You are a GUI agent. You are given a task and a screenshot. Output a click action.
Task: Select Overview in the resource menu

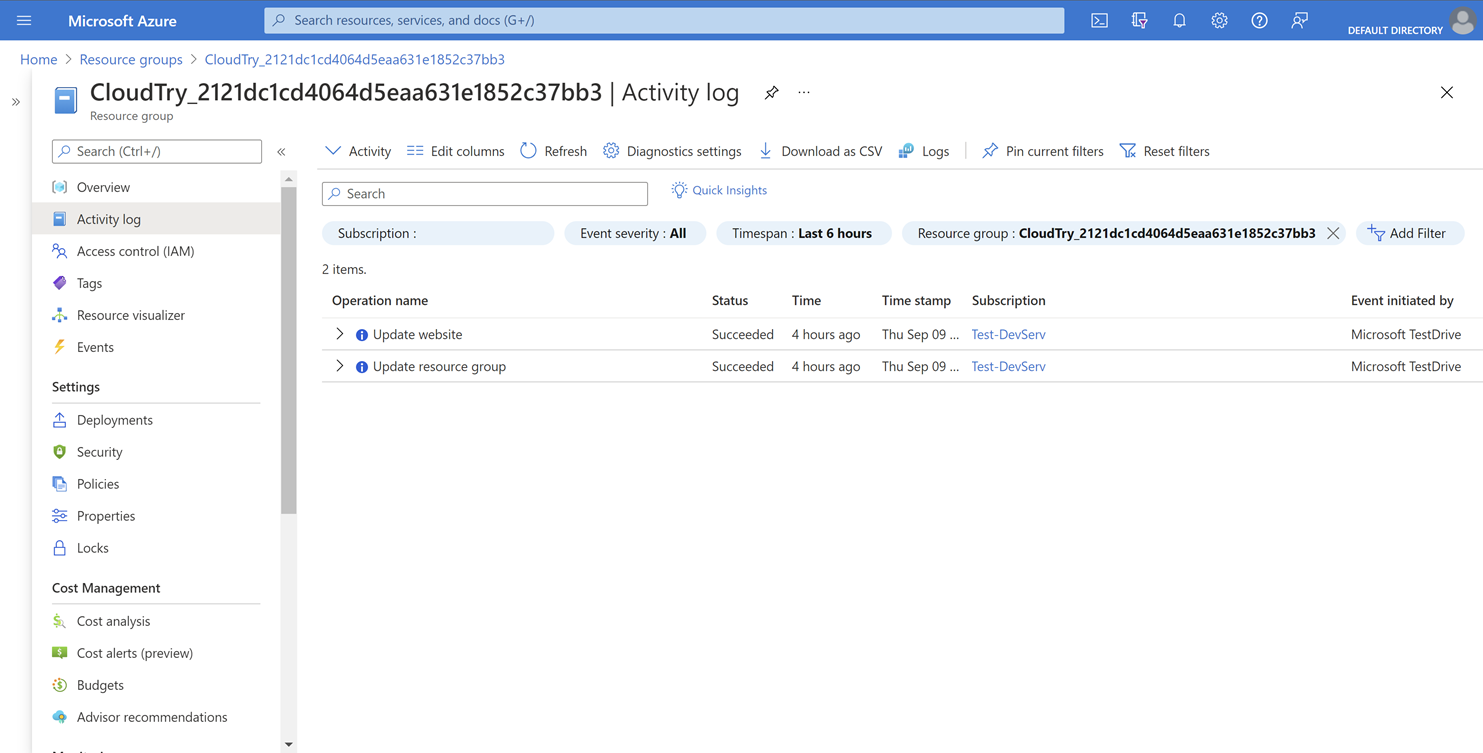tap(156, 187)
